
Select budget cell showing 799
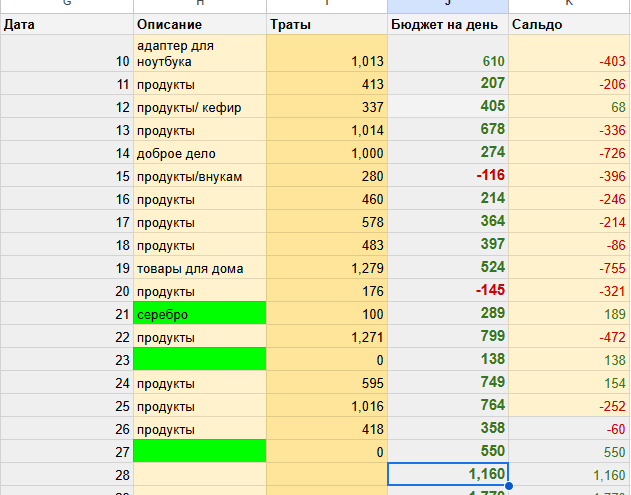click(448, 336)
